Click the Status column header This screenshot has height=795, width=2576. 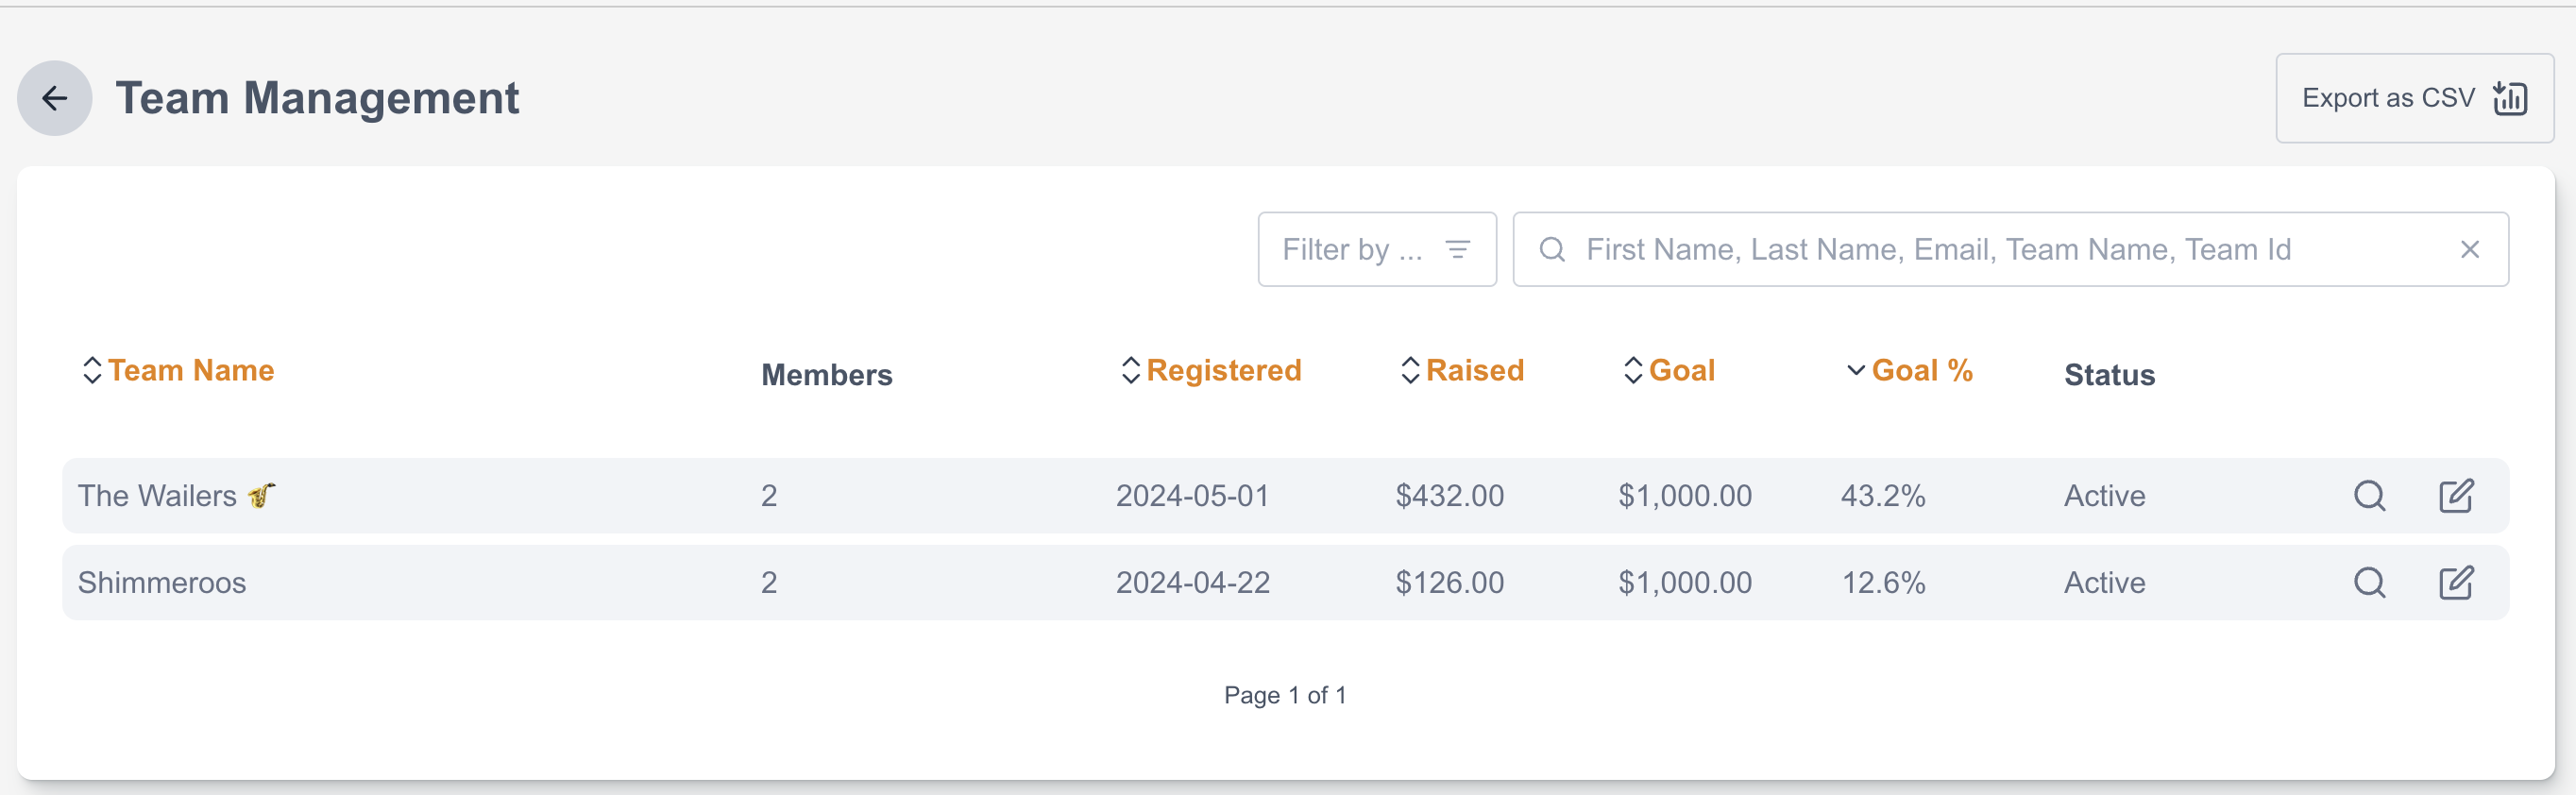tap(2109, 375)
